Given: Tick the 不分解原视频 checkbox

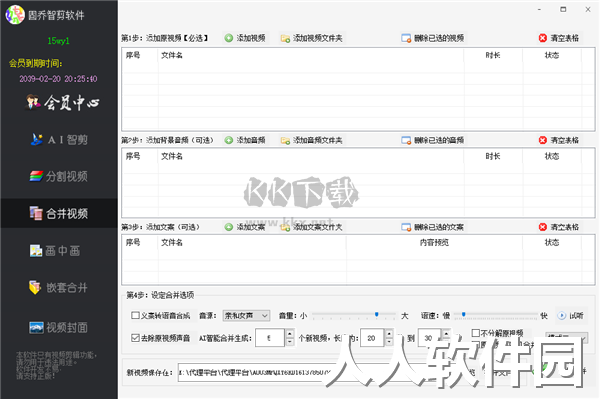Looking at the screenshot, I should tap(476, 333).
